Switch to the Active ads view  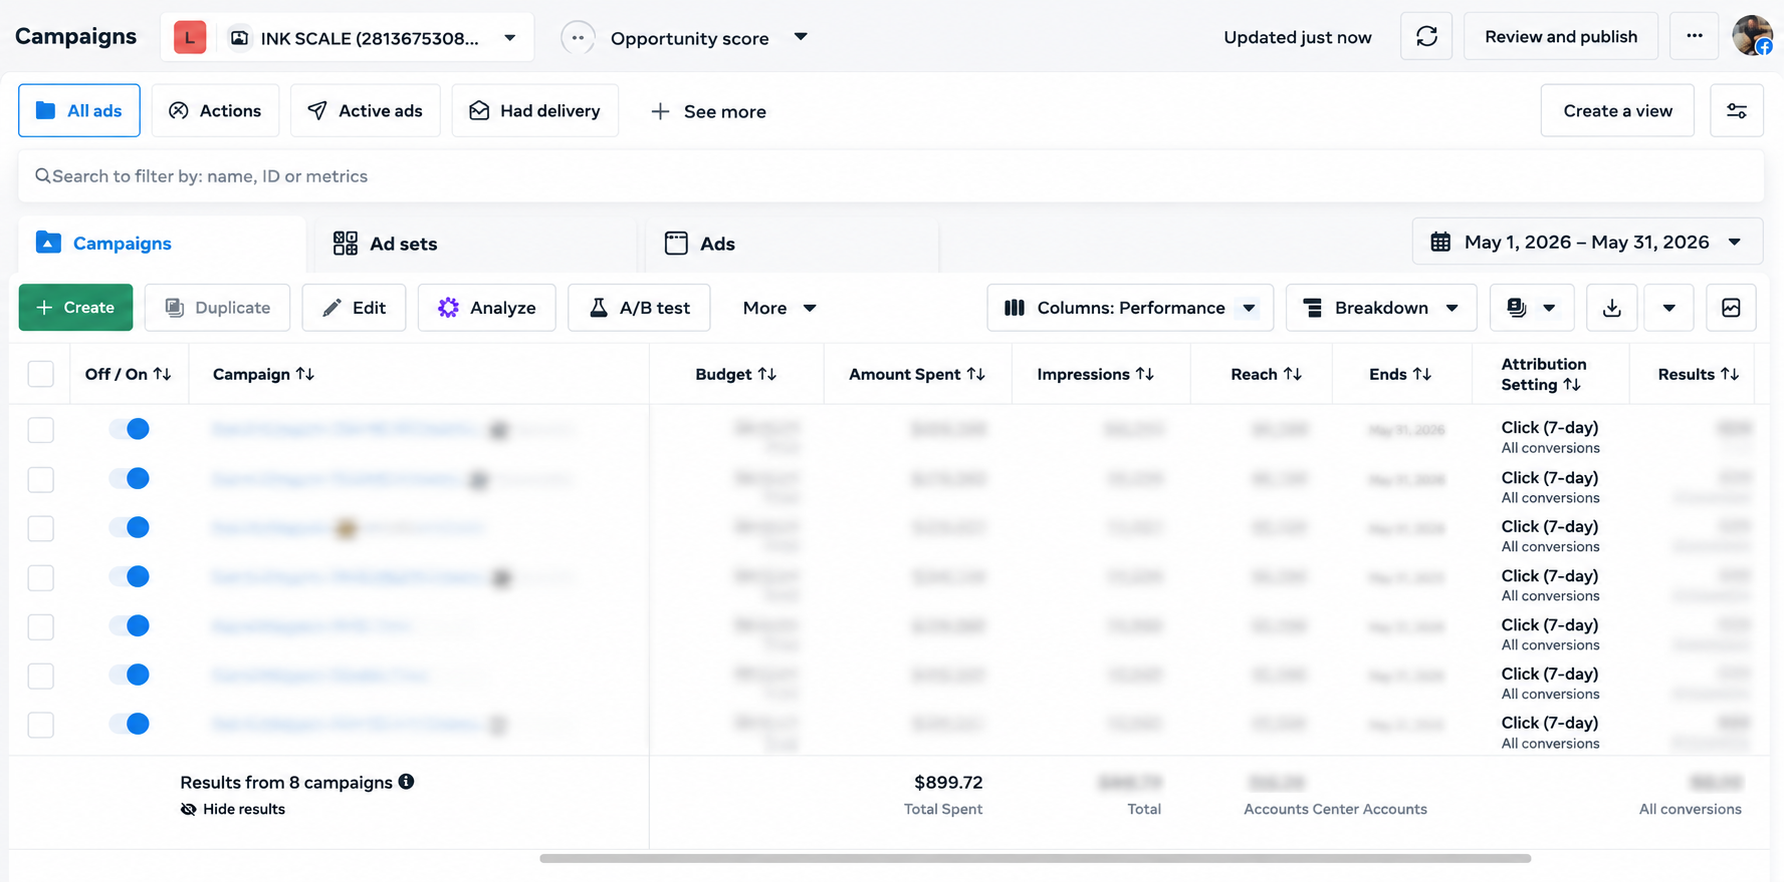pyautogui.click(x=365, y=111)
